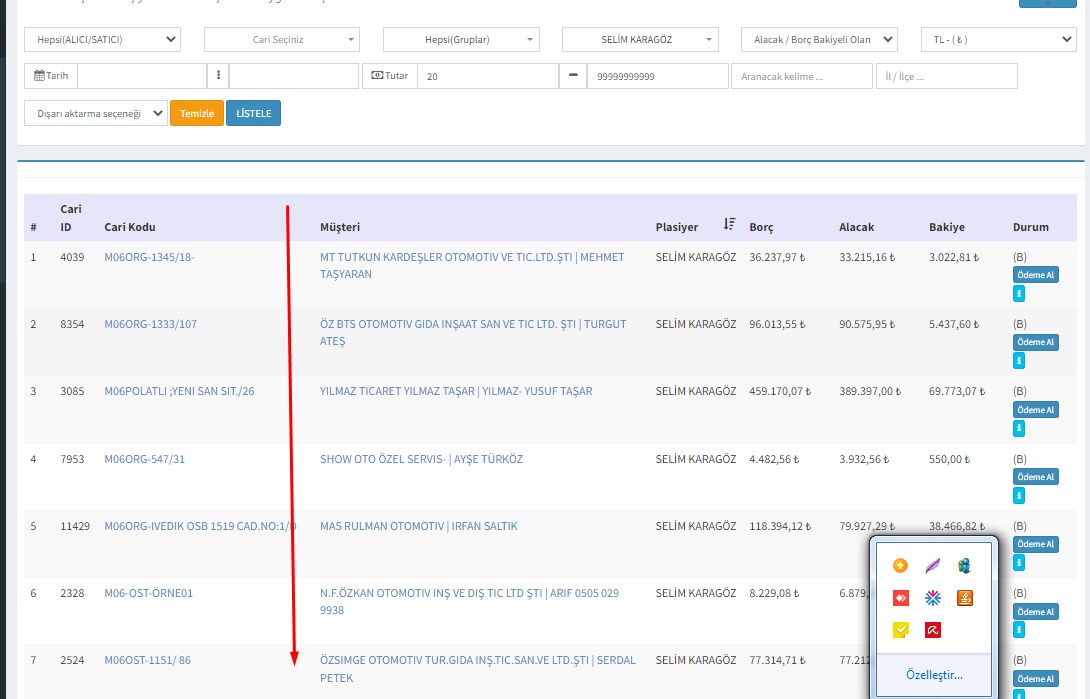This screenshot has height=699, width=1090.
Task: Open the SELİM KARAGÖZ salesperson dropdown
Action: tap(640, 39)
